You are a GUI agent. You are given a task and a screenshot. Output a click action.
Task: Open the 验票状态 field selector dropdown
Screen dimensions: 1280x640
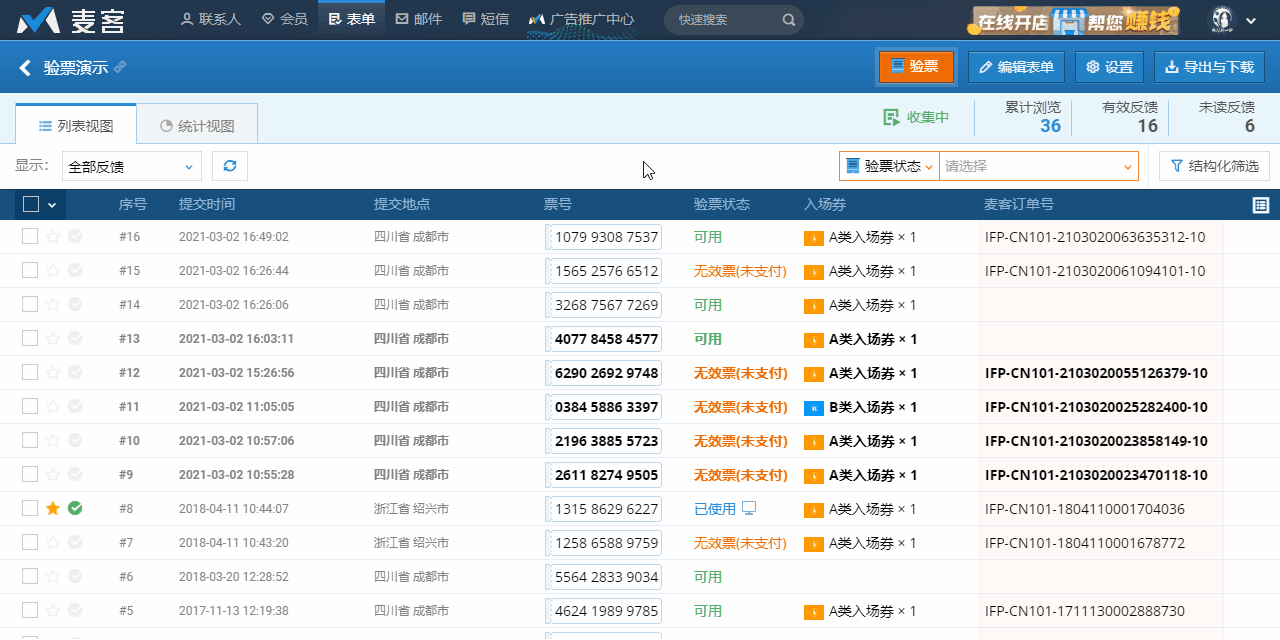(x=889, y=166)
